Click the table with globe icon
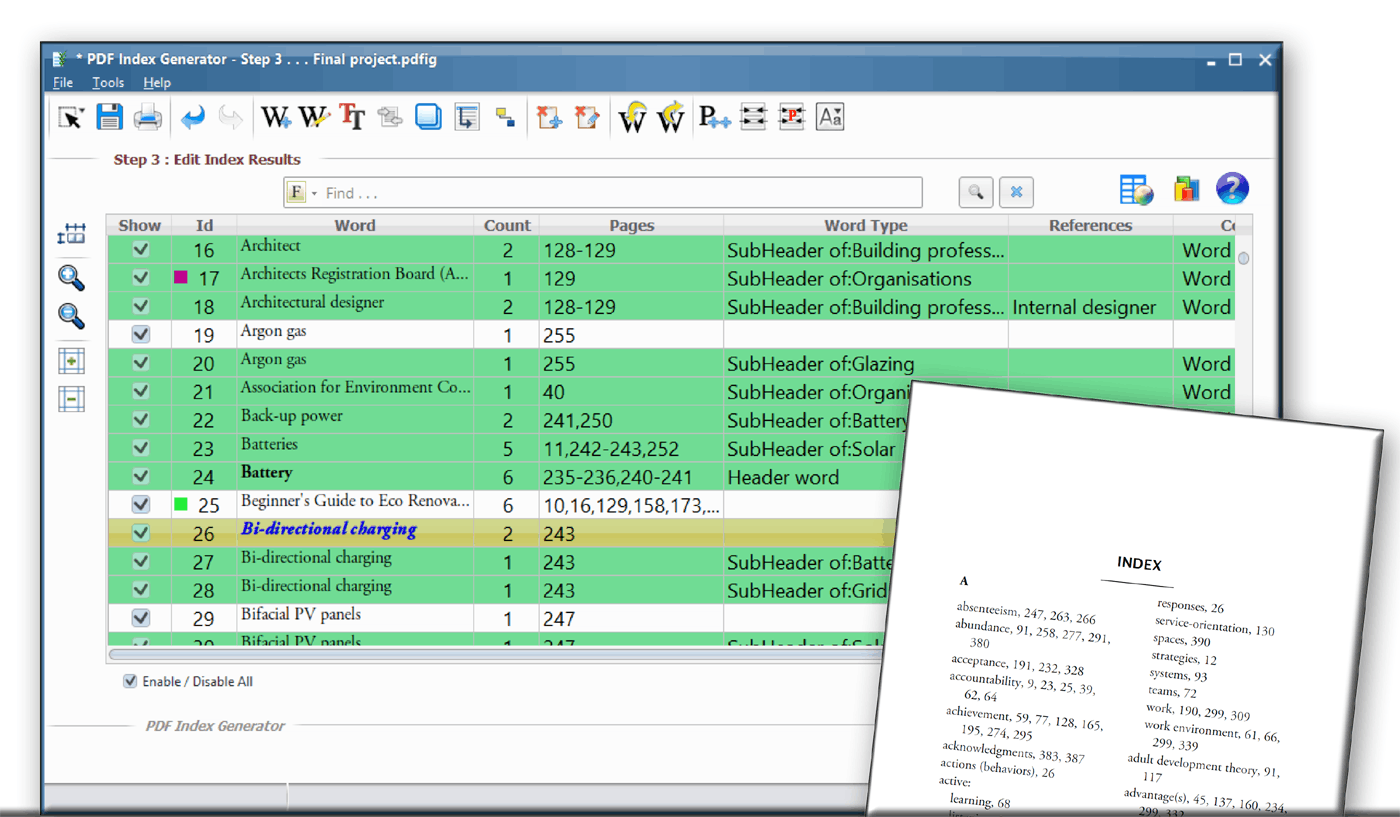The width and height of the screenshot is (1400, 817). point(1137,189)
